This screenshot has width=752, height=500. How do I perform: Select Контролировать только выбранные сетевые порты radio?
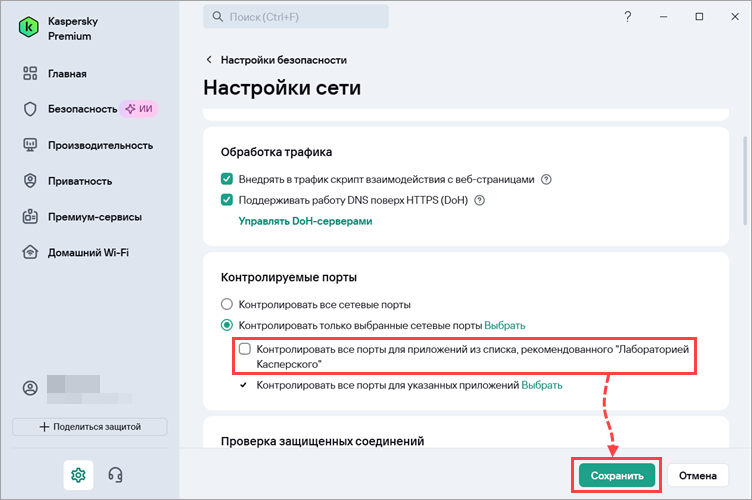tap(226, 325)
